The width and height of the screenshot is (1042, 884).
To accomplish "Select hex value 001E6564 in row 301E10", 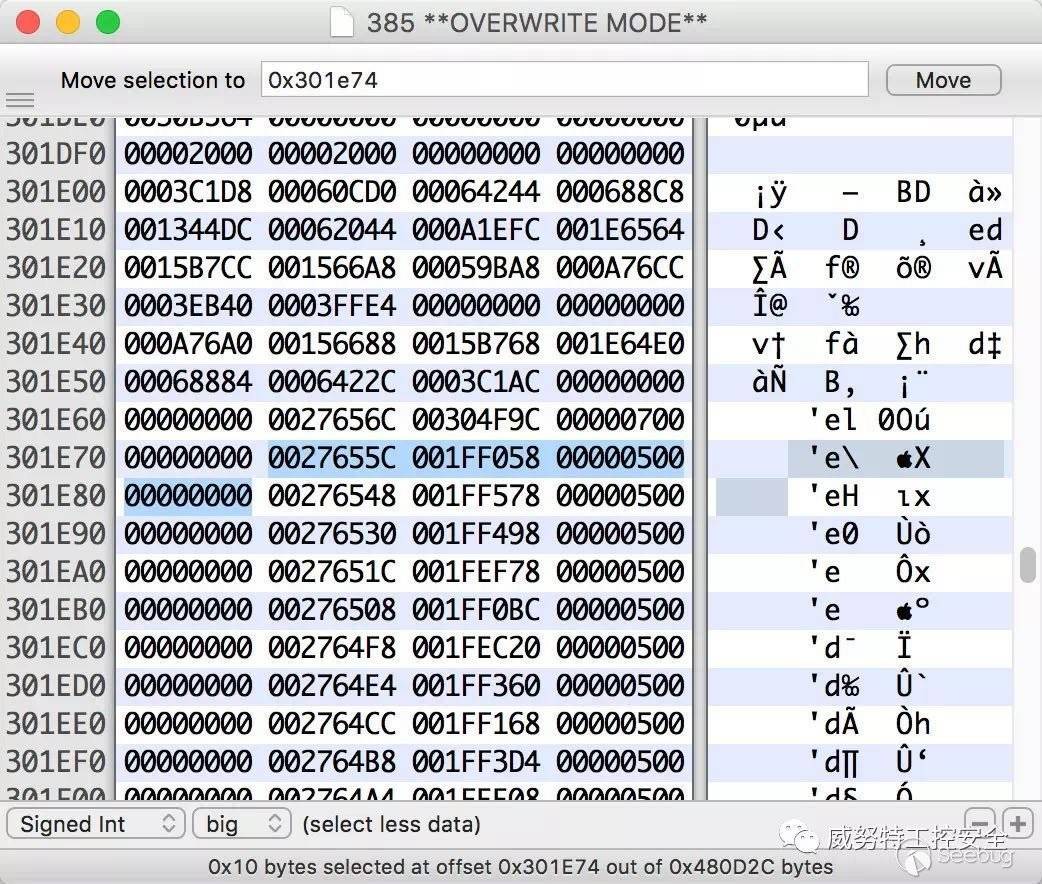I will (620, 230).
